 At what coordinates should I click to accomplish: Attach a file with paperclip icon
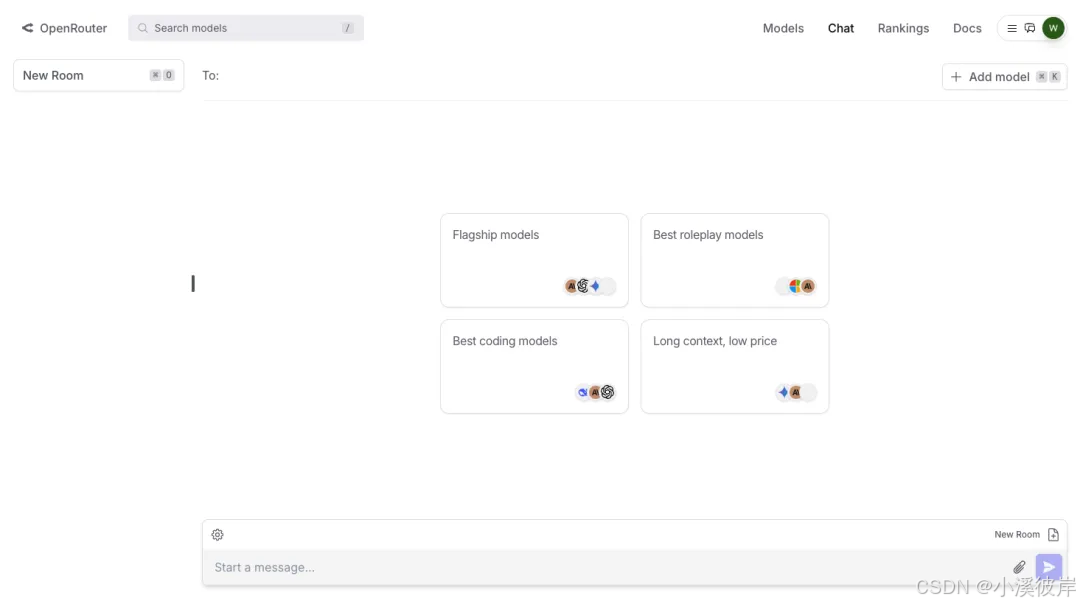(x=1019, y=567)
